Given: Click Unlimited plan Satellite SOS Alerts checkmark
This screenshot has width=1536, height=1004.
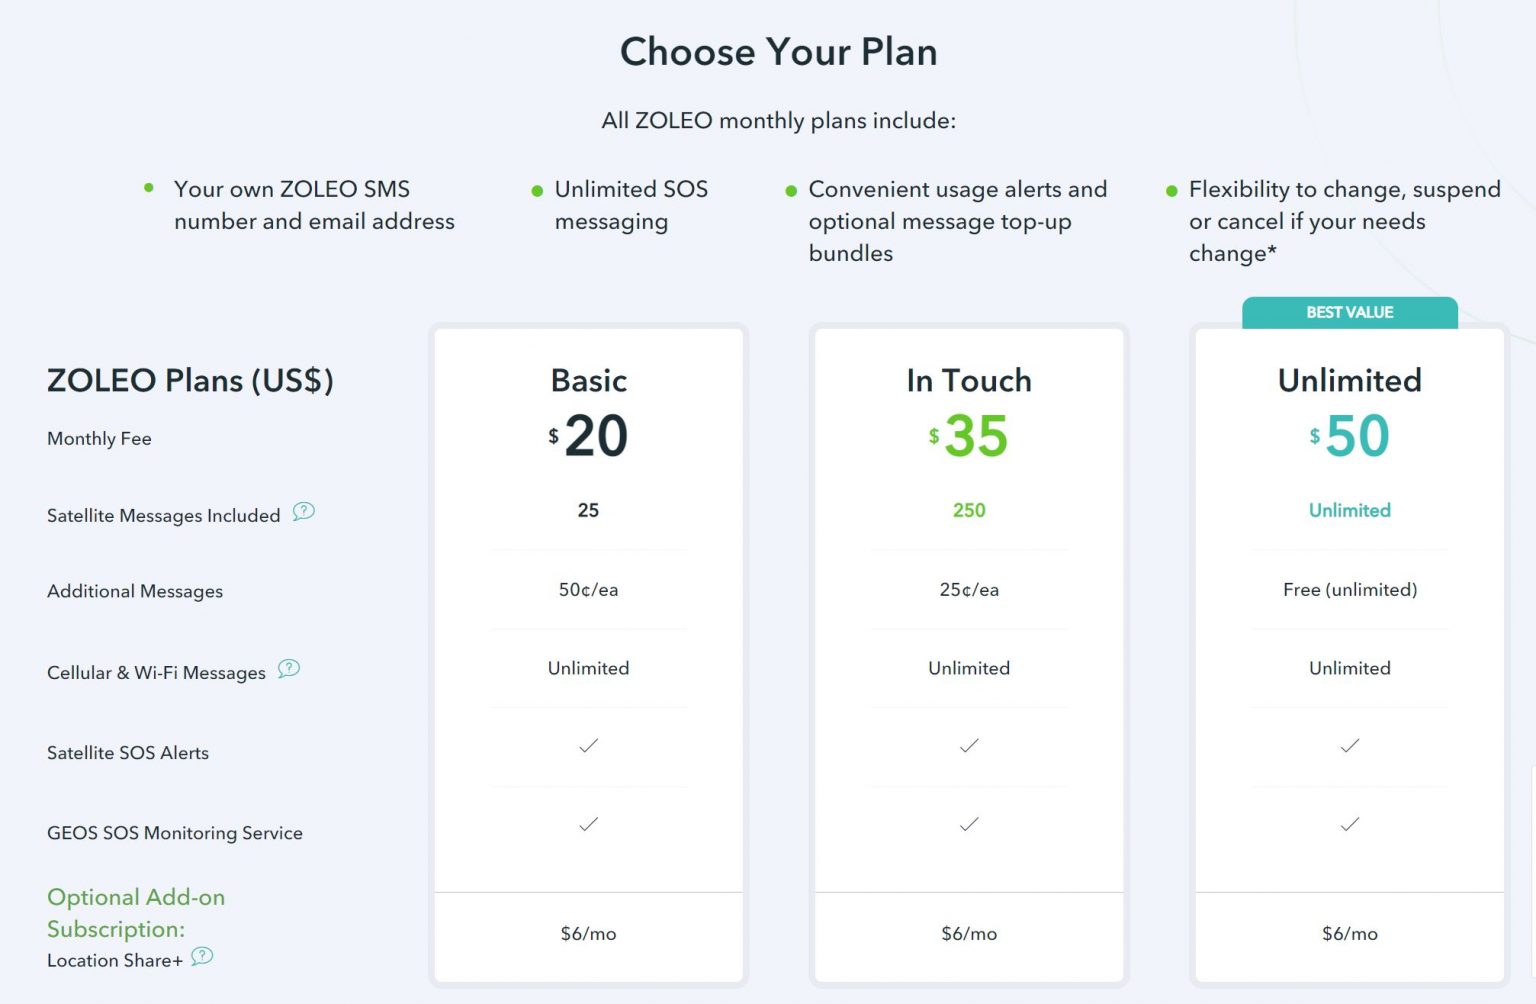Looking at the screenshot, I should coord(1349,746).
